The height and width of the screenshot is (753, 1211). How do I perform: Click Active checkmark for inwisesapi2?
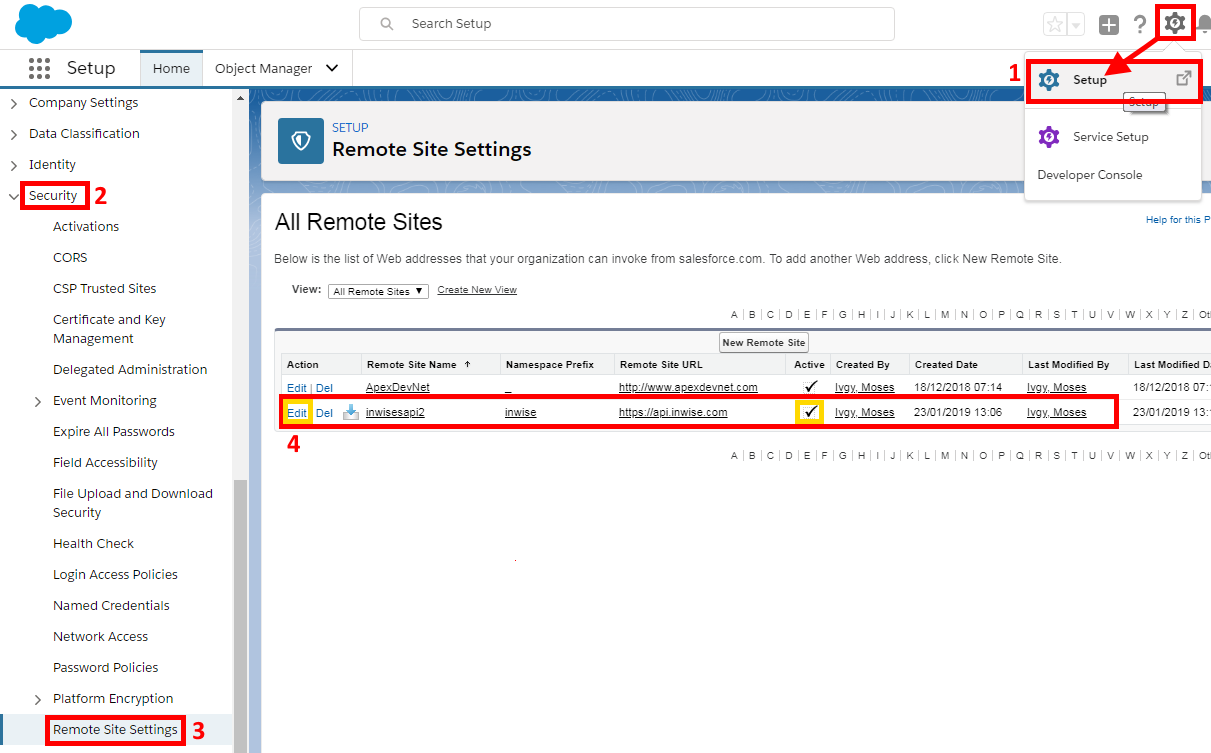(x=810, y=412)
